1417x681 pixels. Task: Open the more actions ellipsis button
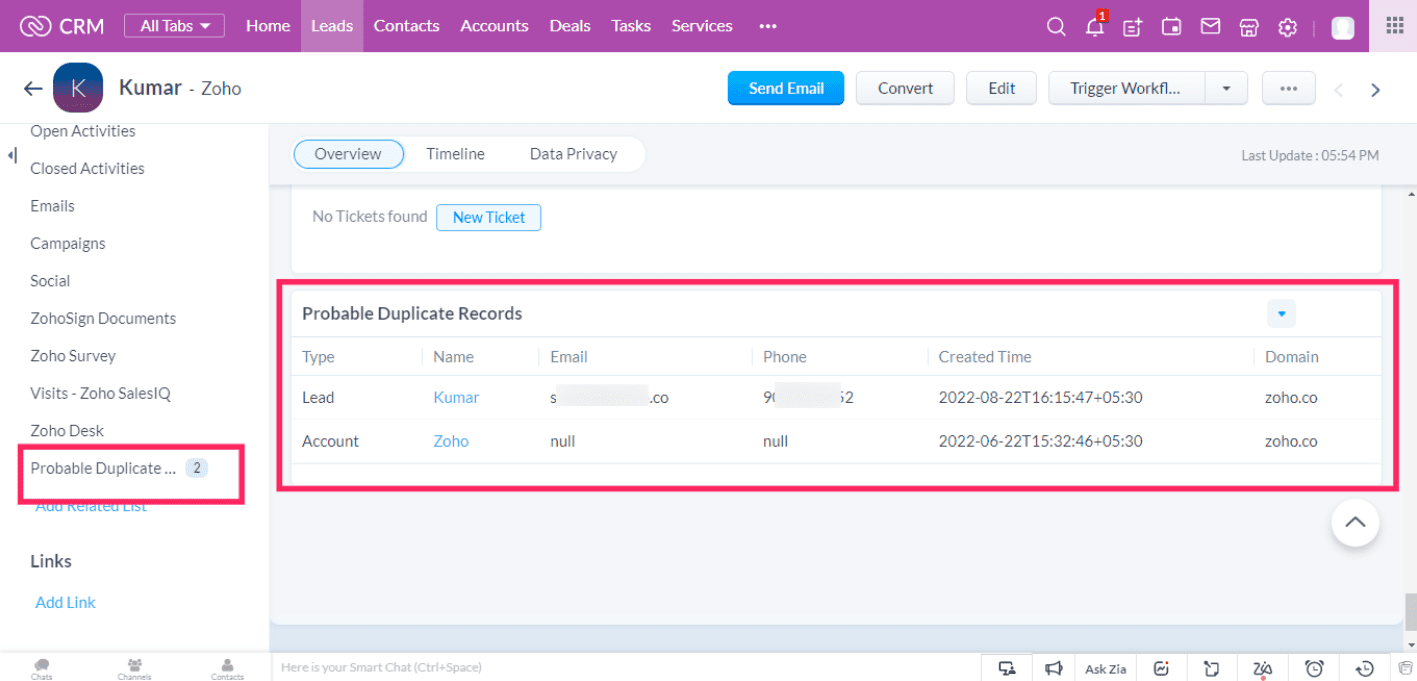pos(1288,88)
